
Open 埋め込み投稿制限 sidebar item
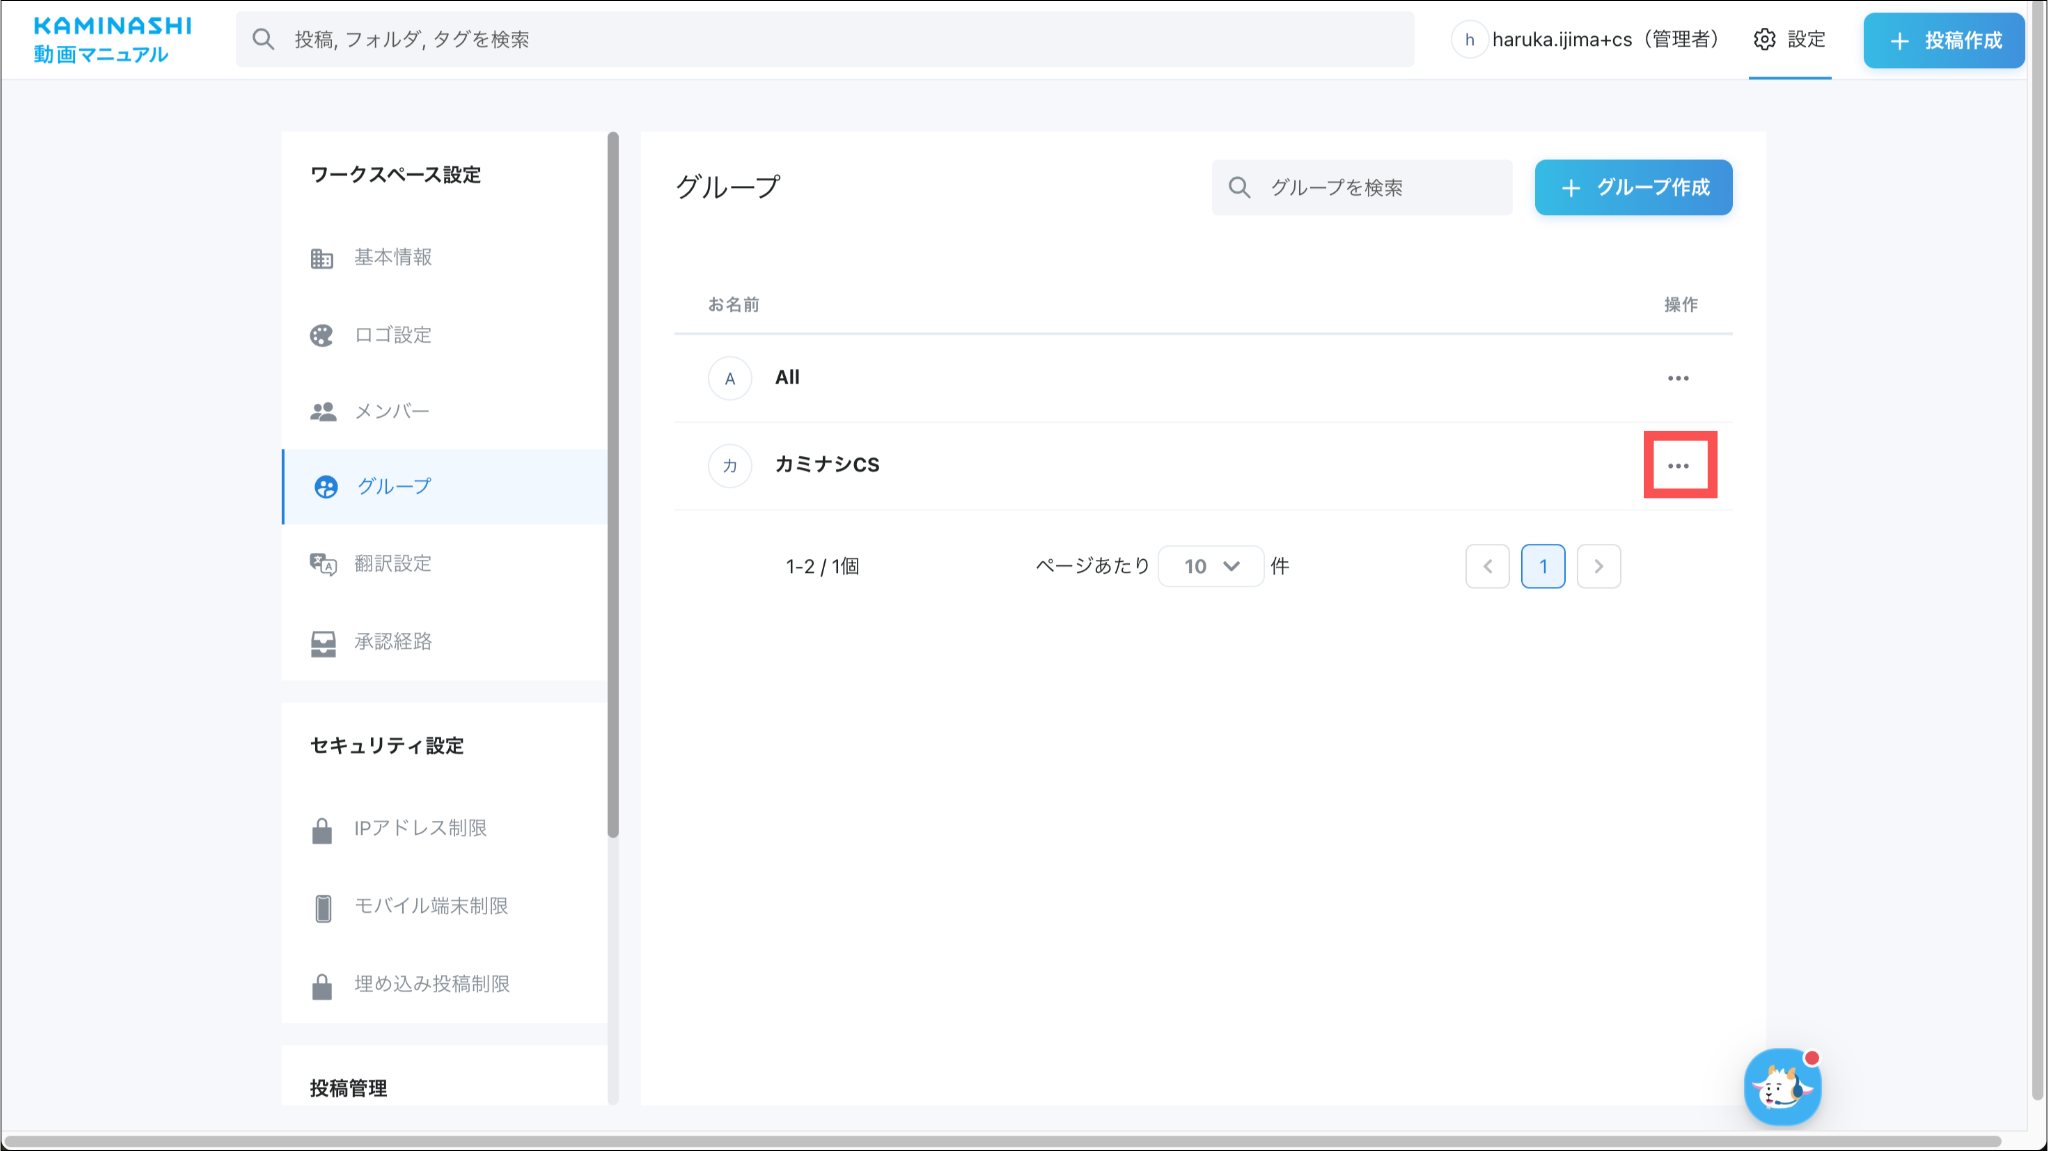point(431,984)
